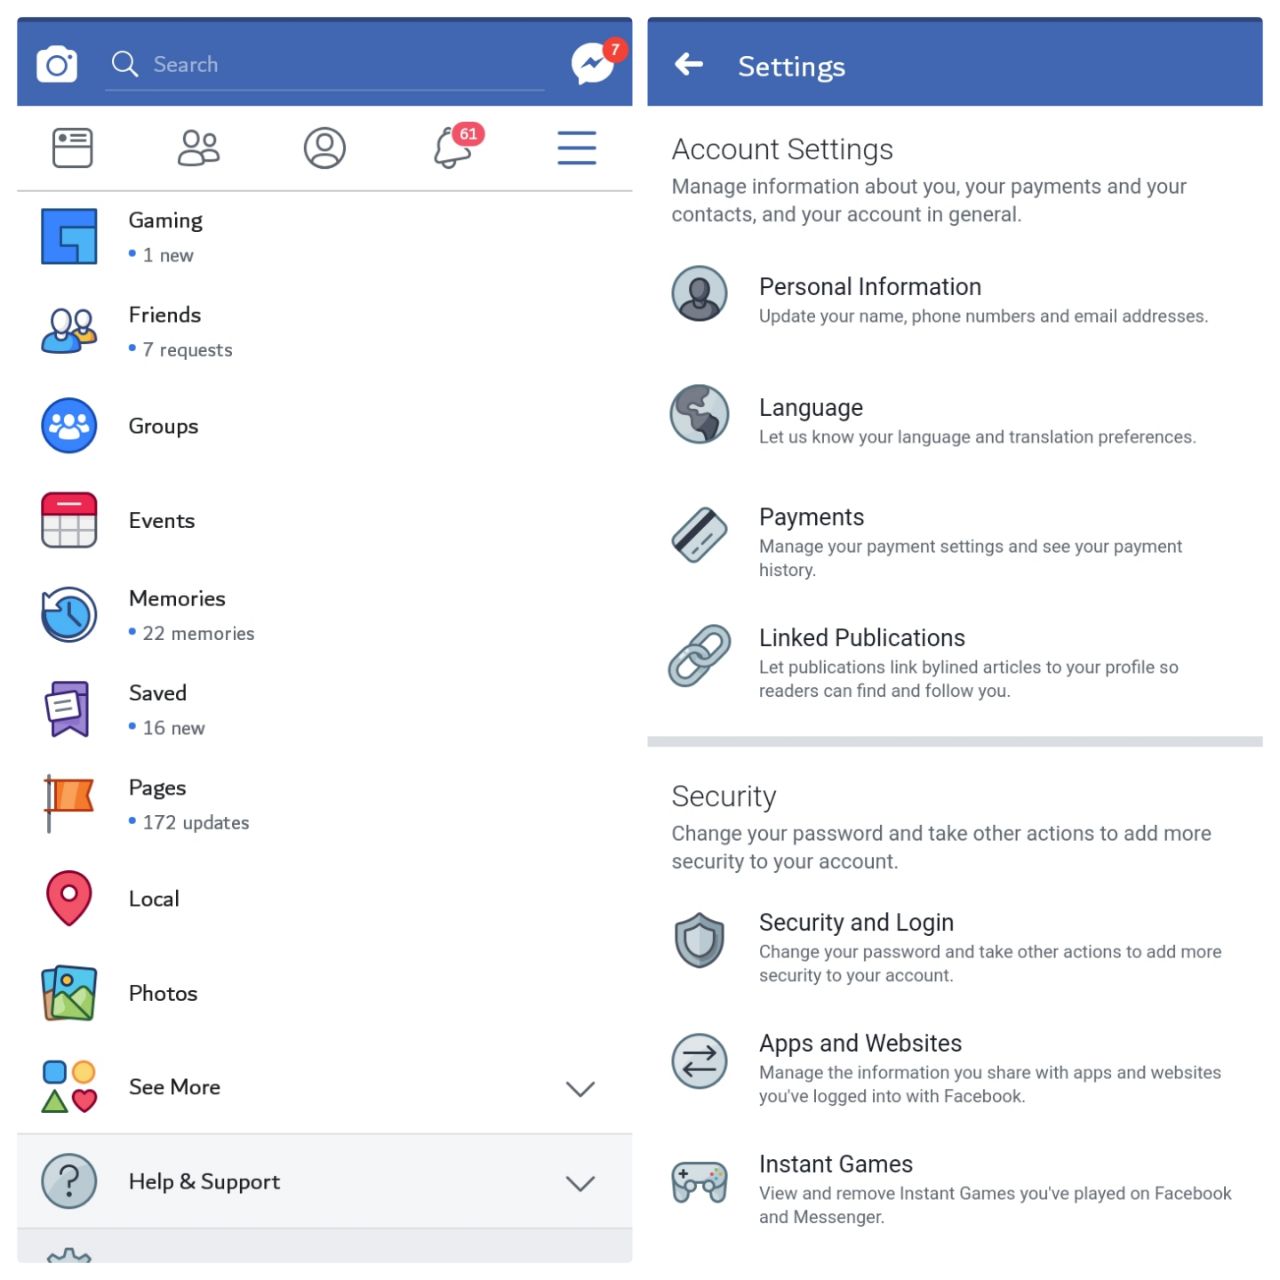This screenshot has height=1280, width=1280.
Task: Click in the Search field
Action: point(325,65)
